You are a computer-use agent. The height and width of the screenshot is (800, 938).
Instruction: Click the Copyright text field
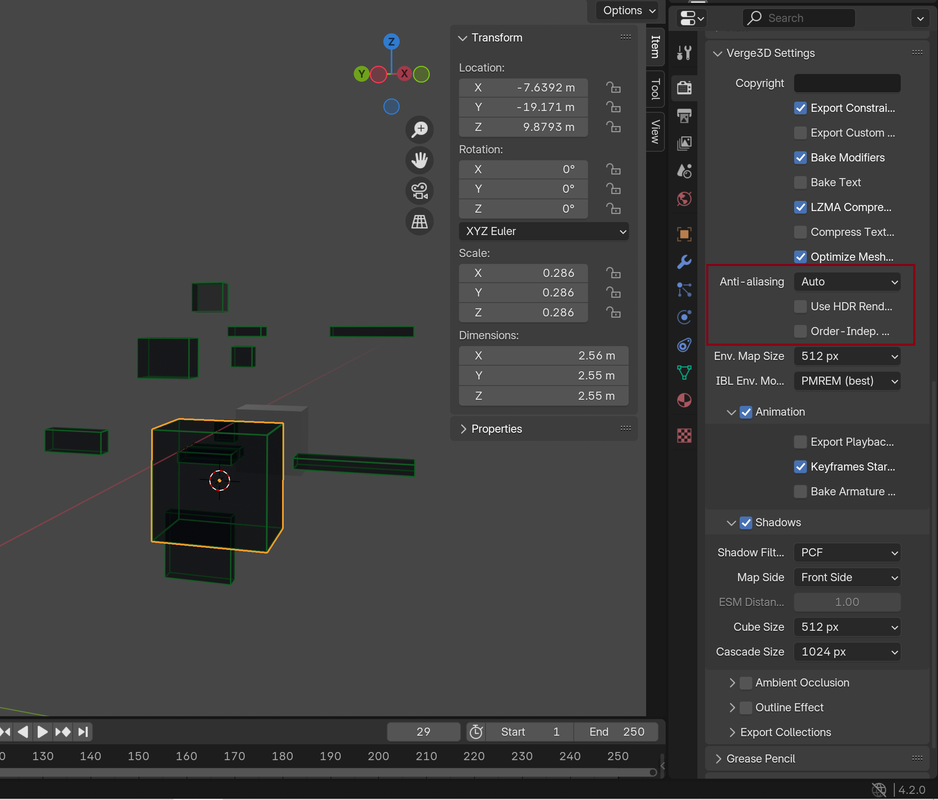click(x=847, y=83)
